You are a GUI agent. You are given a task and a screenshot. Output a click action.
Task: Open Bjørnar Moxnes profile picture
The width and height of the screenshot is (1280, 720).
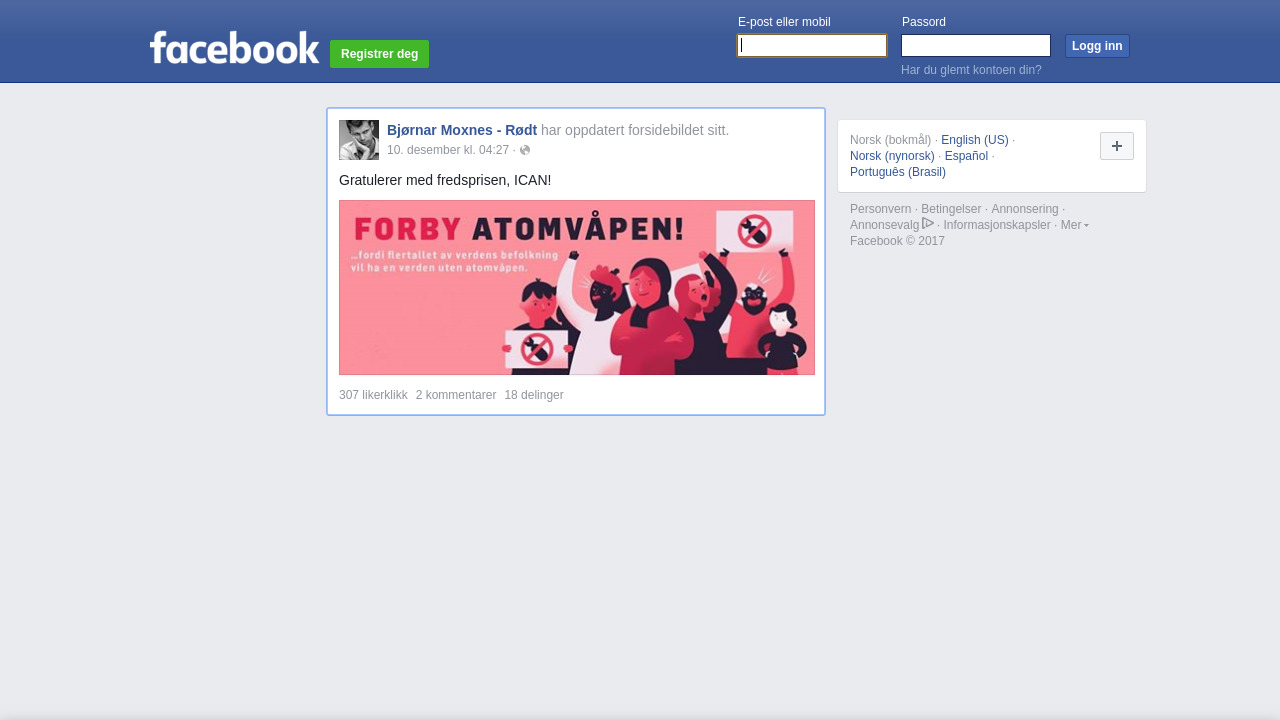pyautogui.click(x=359, y=140)
